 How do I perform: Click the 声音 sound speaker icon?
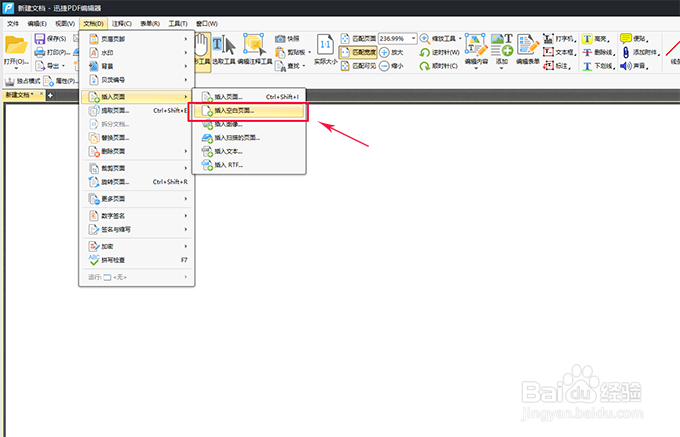coord(626,66)
